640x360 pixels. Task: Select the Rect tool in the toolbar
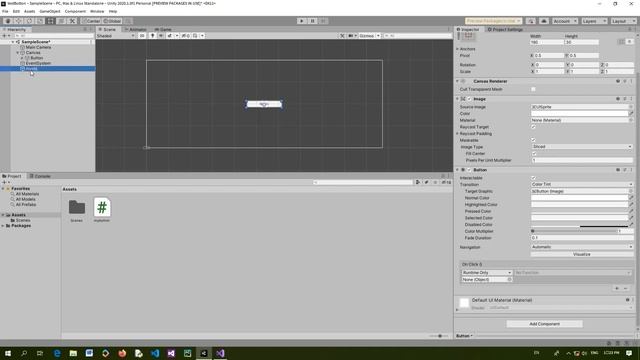point(51,21)
